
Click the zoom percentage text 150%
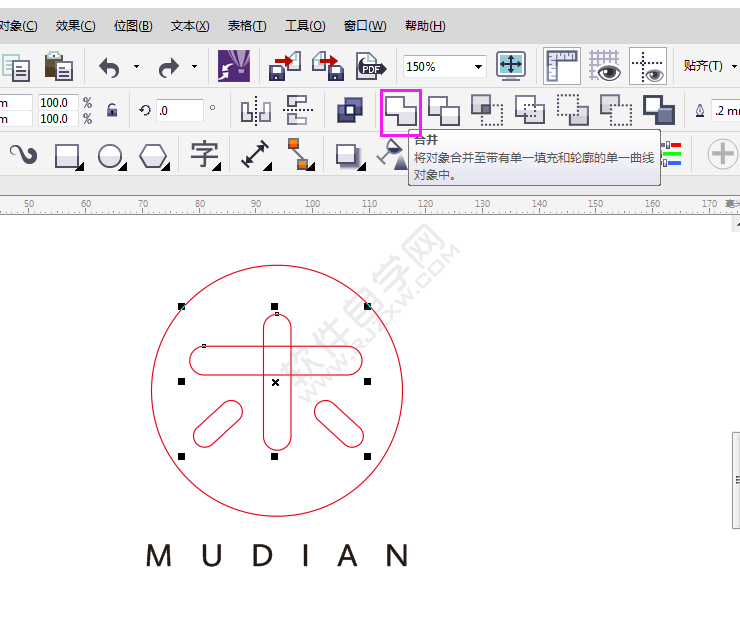[420, 67]
